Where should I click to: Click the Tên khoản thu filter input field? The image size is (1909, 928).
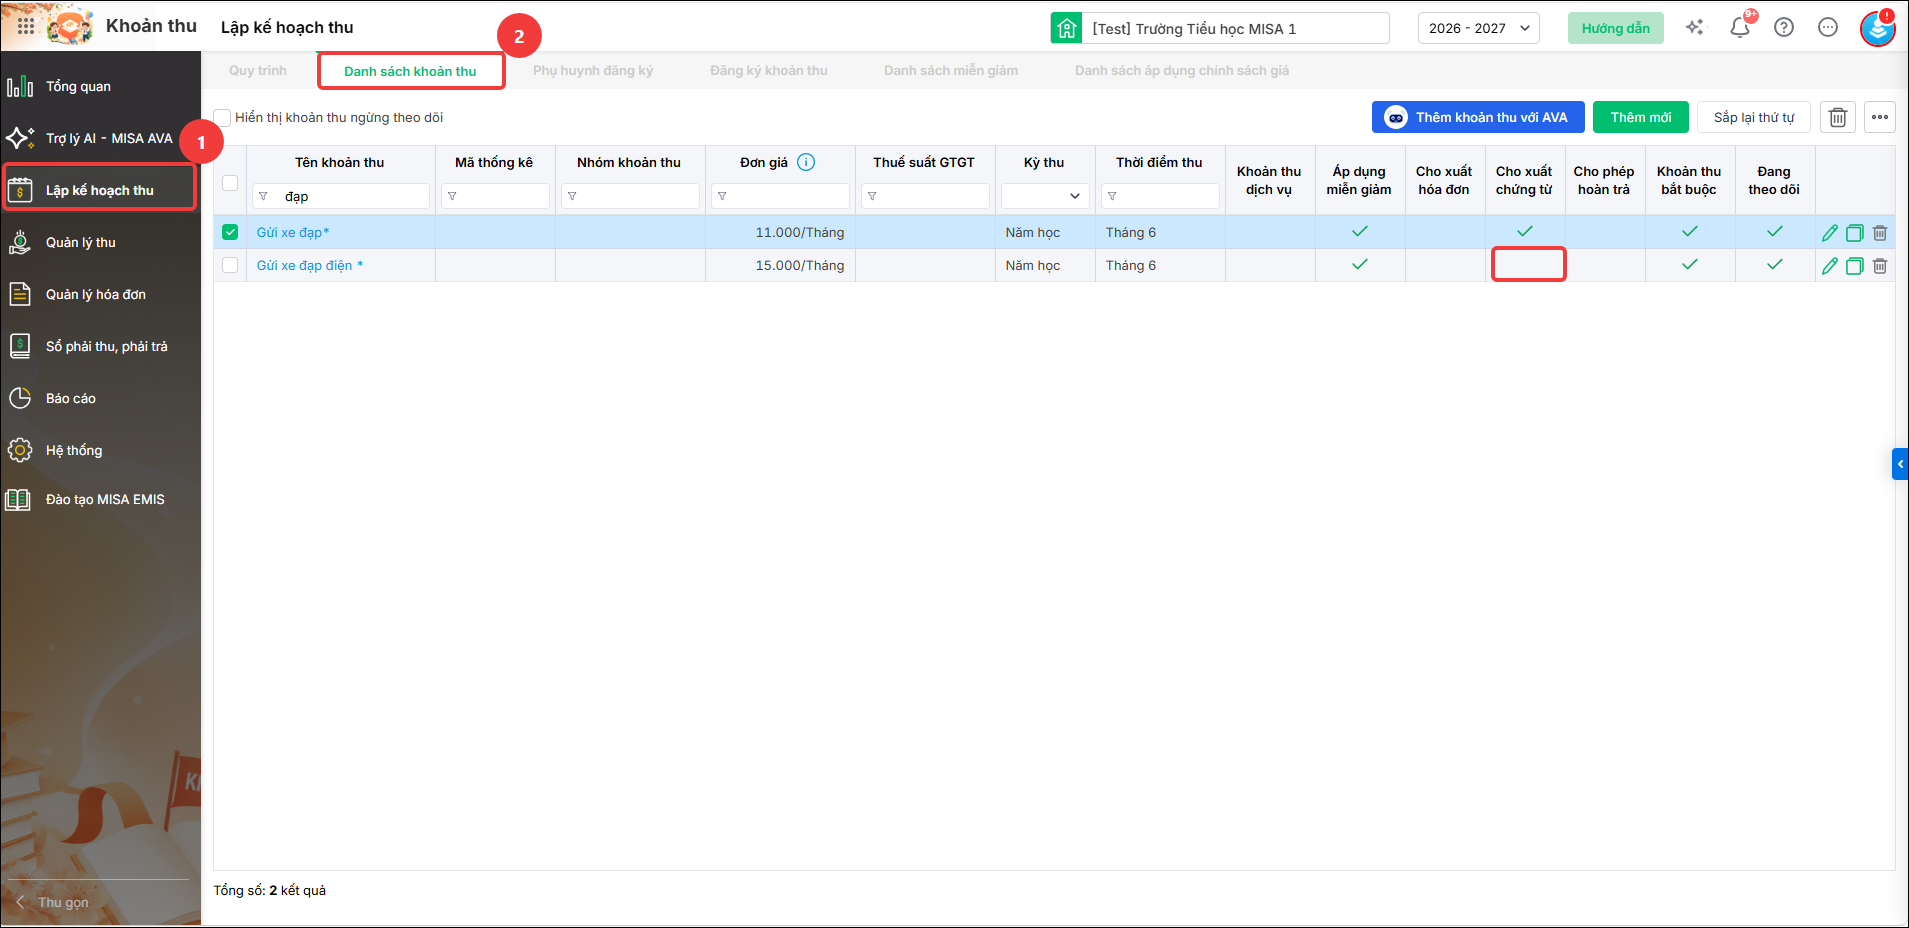click(x=341, y=196)
